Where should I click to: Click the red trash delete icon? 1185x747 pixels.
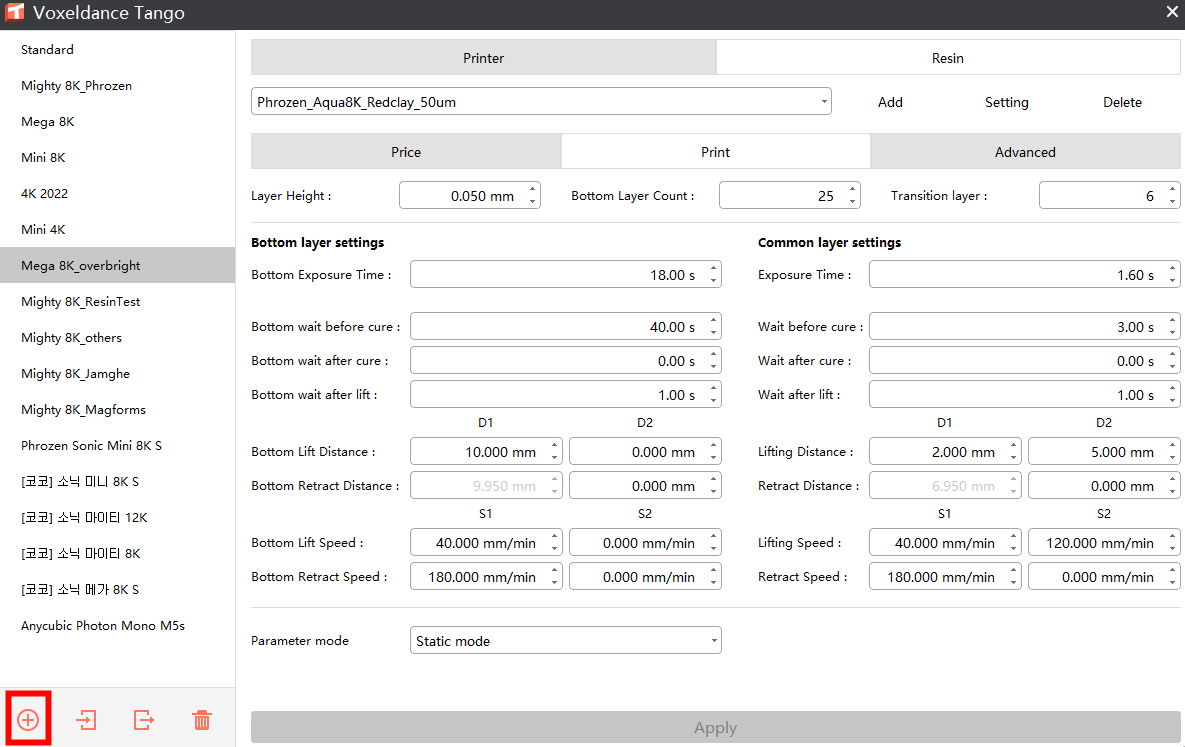point(202,719)
